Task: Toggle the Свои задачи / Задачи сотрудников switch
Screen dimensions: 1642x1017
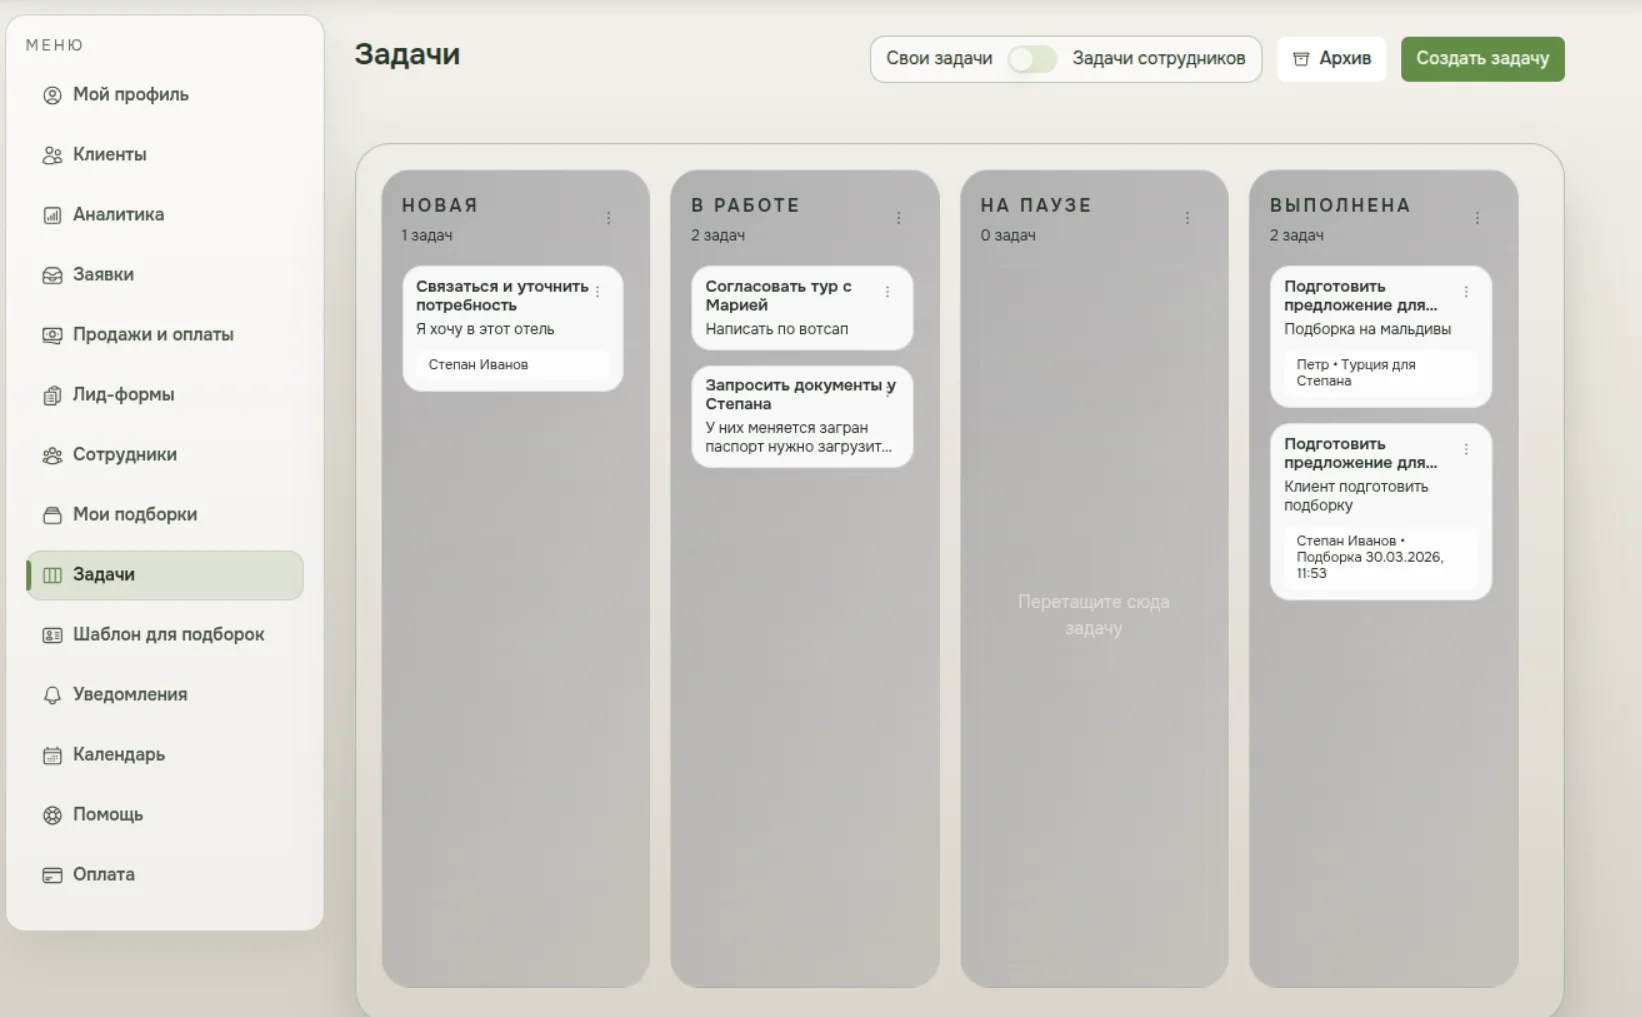Action: pos(1032,59)
